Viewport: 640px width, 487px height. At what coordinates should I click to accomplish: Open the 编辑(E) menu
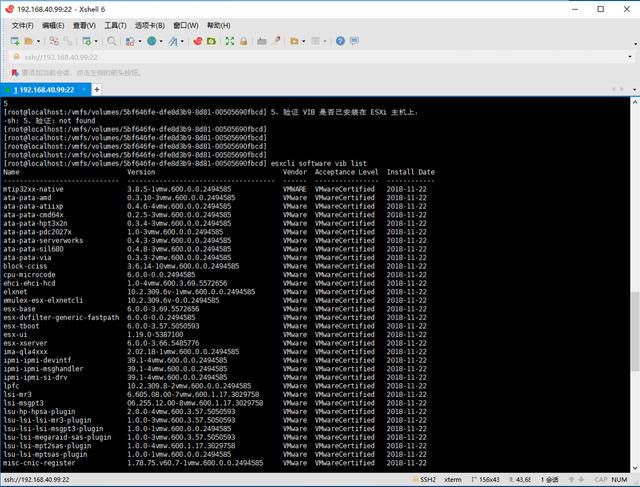53,25
